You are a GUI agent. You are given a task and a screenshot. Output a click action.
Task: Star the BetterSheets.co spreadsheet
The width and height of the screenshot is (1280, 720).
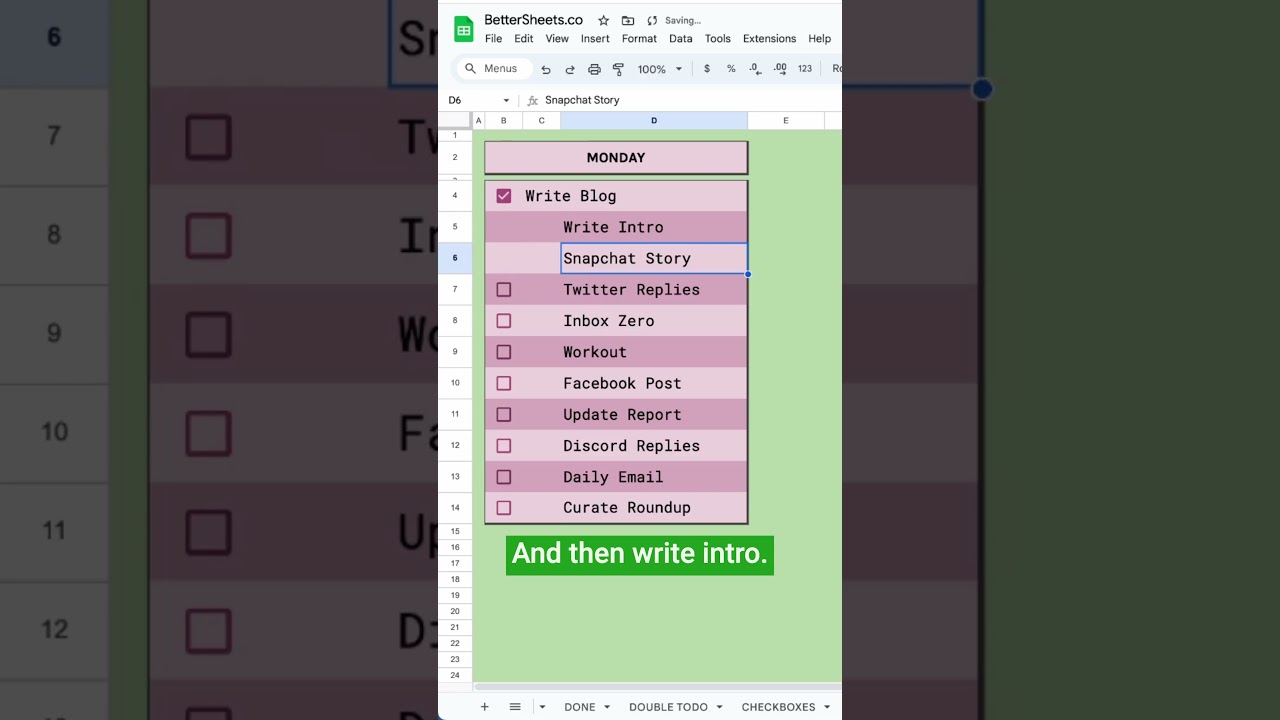click(x=603, y=20)
